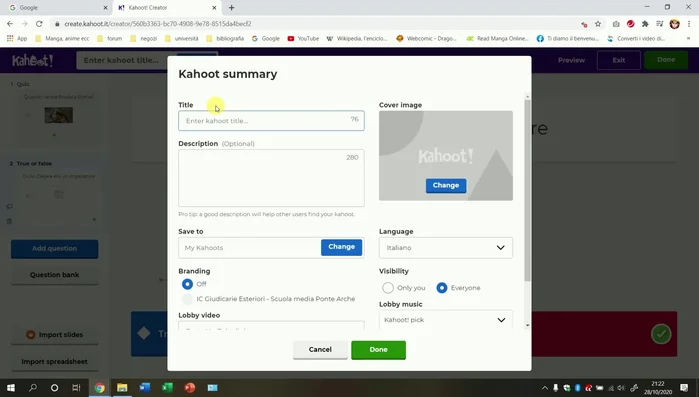Bookmark this page with star icon
This screenshot has width=699, height=397.
click(x=598, y=24)
